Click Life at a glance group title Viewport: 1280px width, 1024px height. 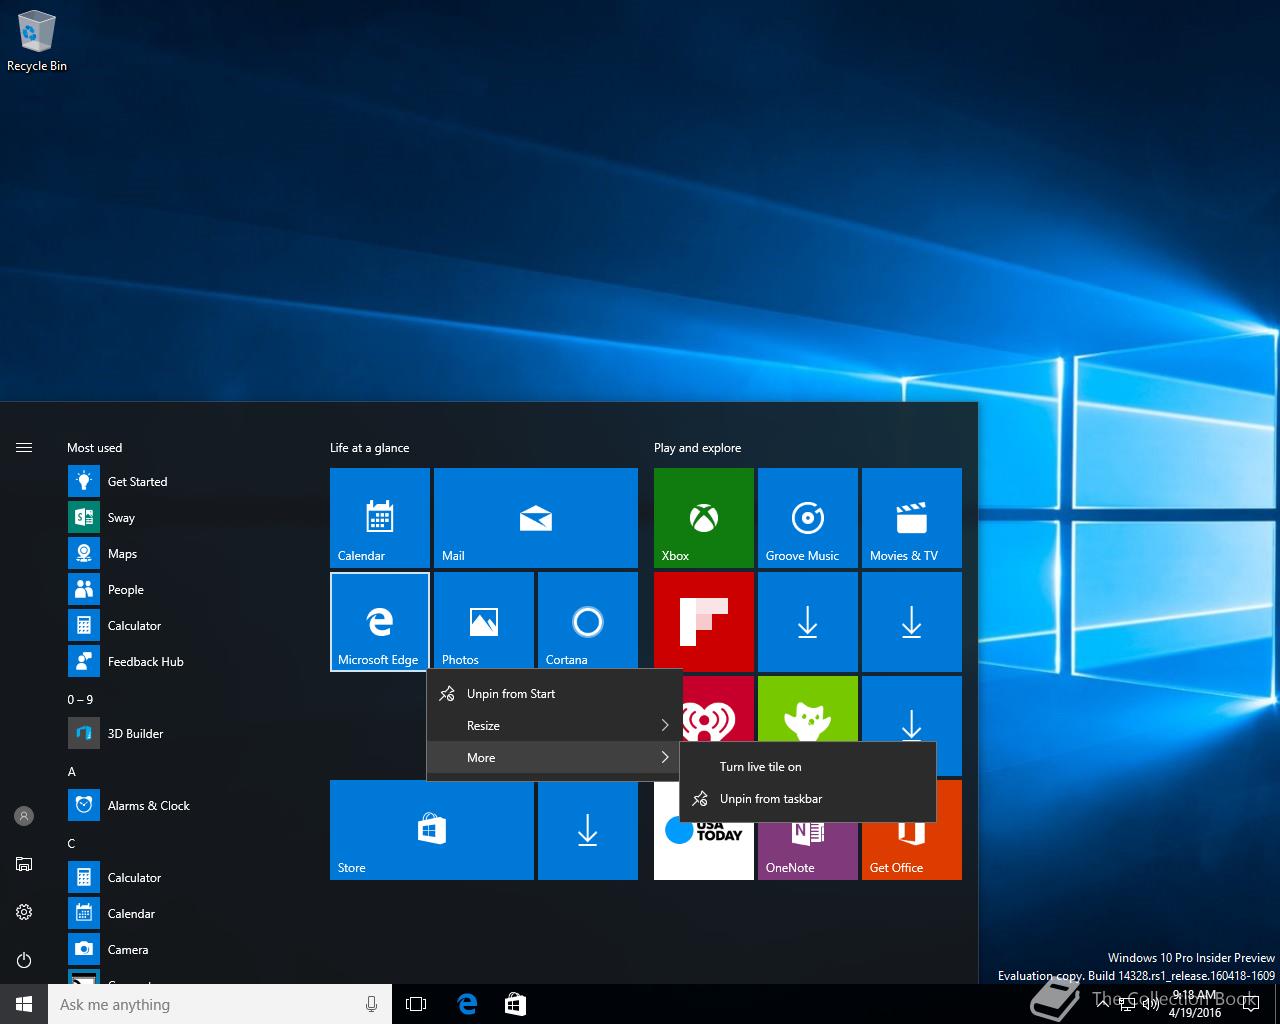(x=369, y=447)
